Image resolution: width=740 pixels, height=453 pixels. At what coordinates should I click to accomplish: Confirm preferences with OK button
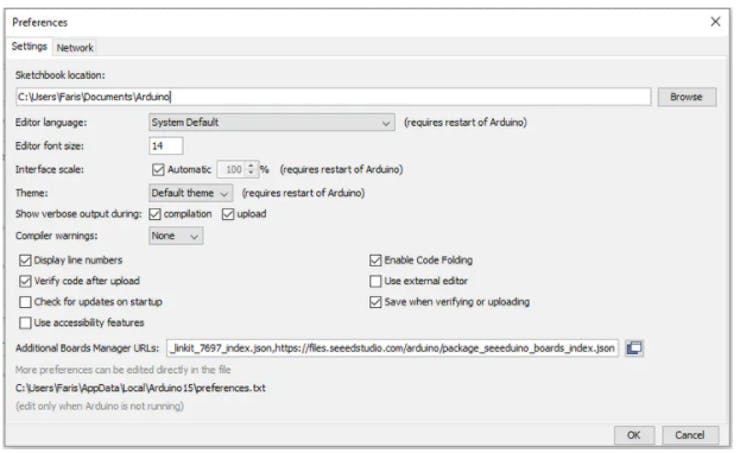click(x=633, y=435)
